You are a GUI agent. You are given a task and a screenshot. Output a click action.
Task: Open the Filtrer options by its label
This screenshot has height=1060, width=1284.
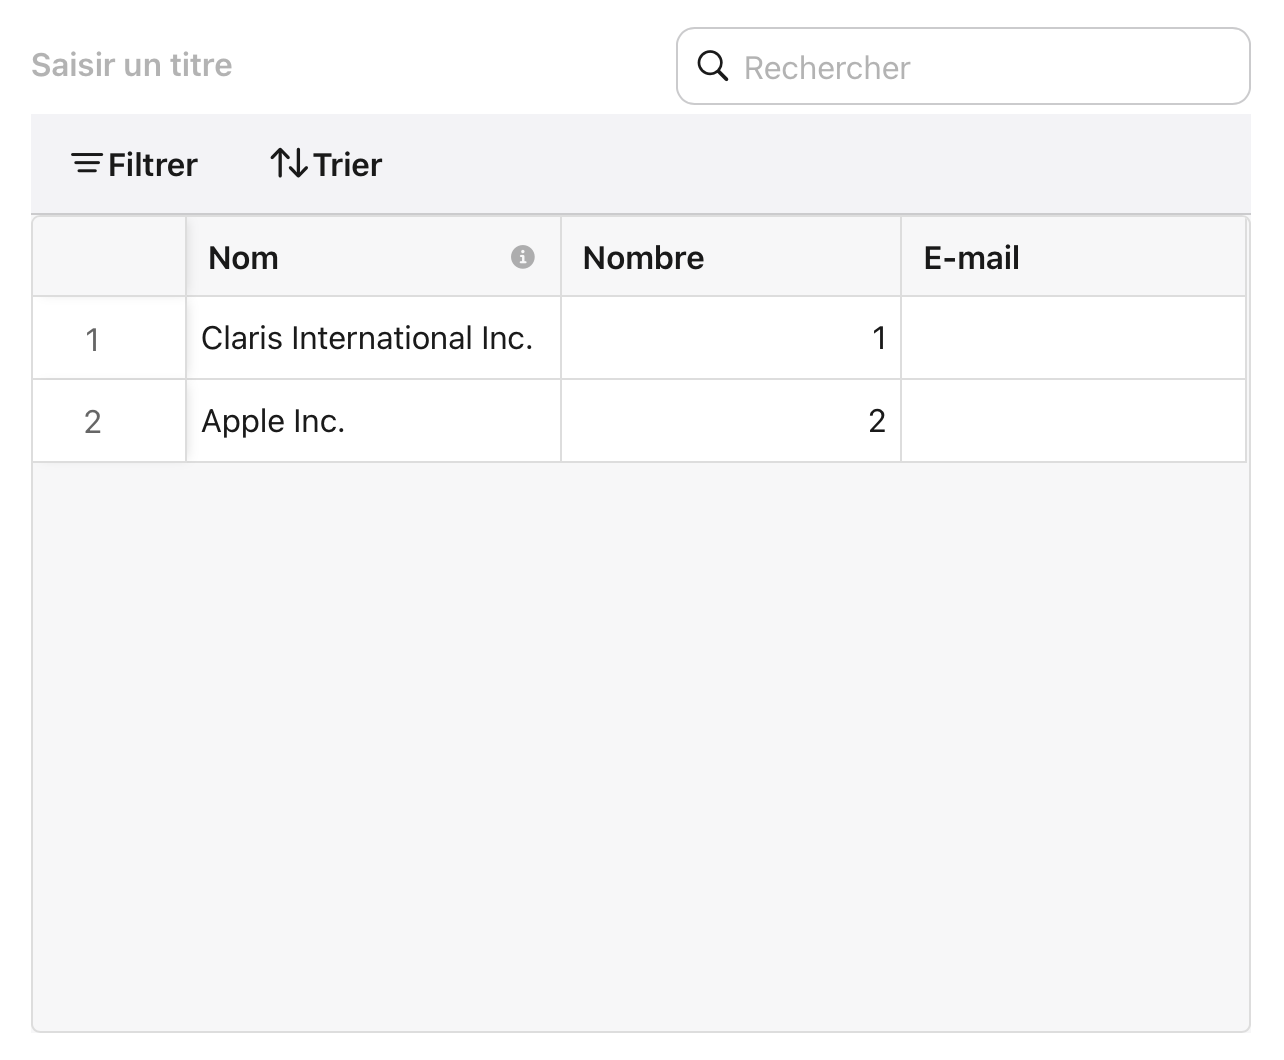point(152,165)
